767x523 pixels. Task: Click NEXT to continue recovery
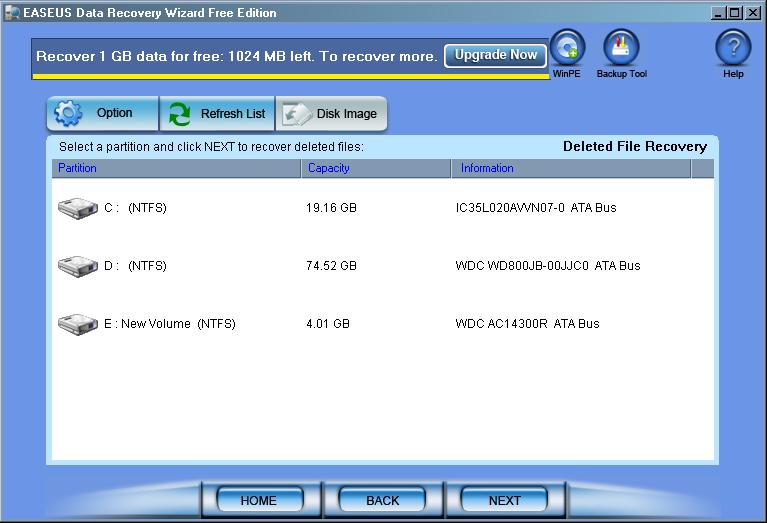pyautogui.click(x=504, y=500)
